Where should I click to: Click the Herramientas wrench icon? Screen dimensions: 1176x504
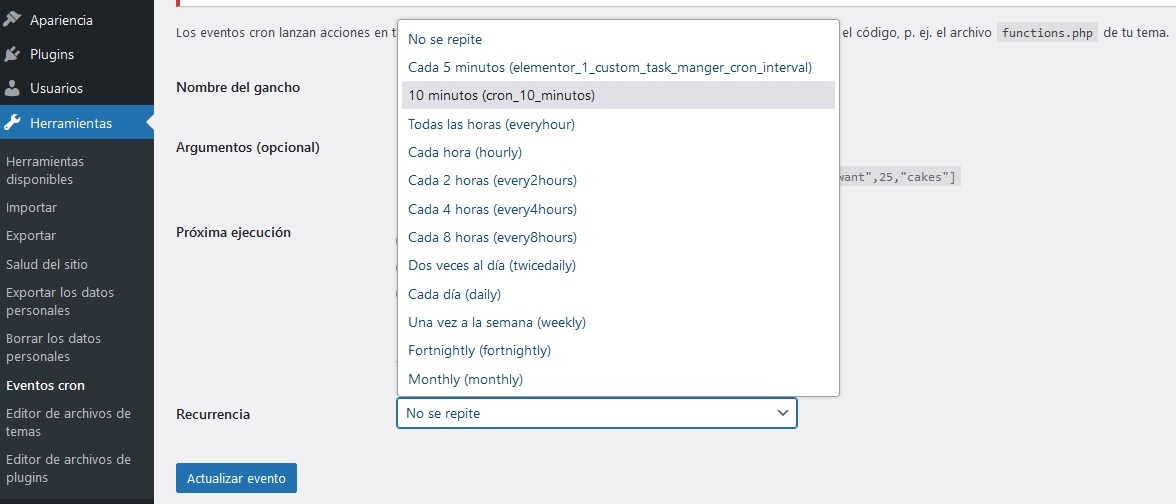click(13, 123)
